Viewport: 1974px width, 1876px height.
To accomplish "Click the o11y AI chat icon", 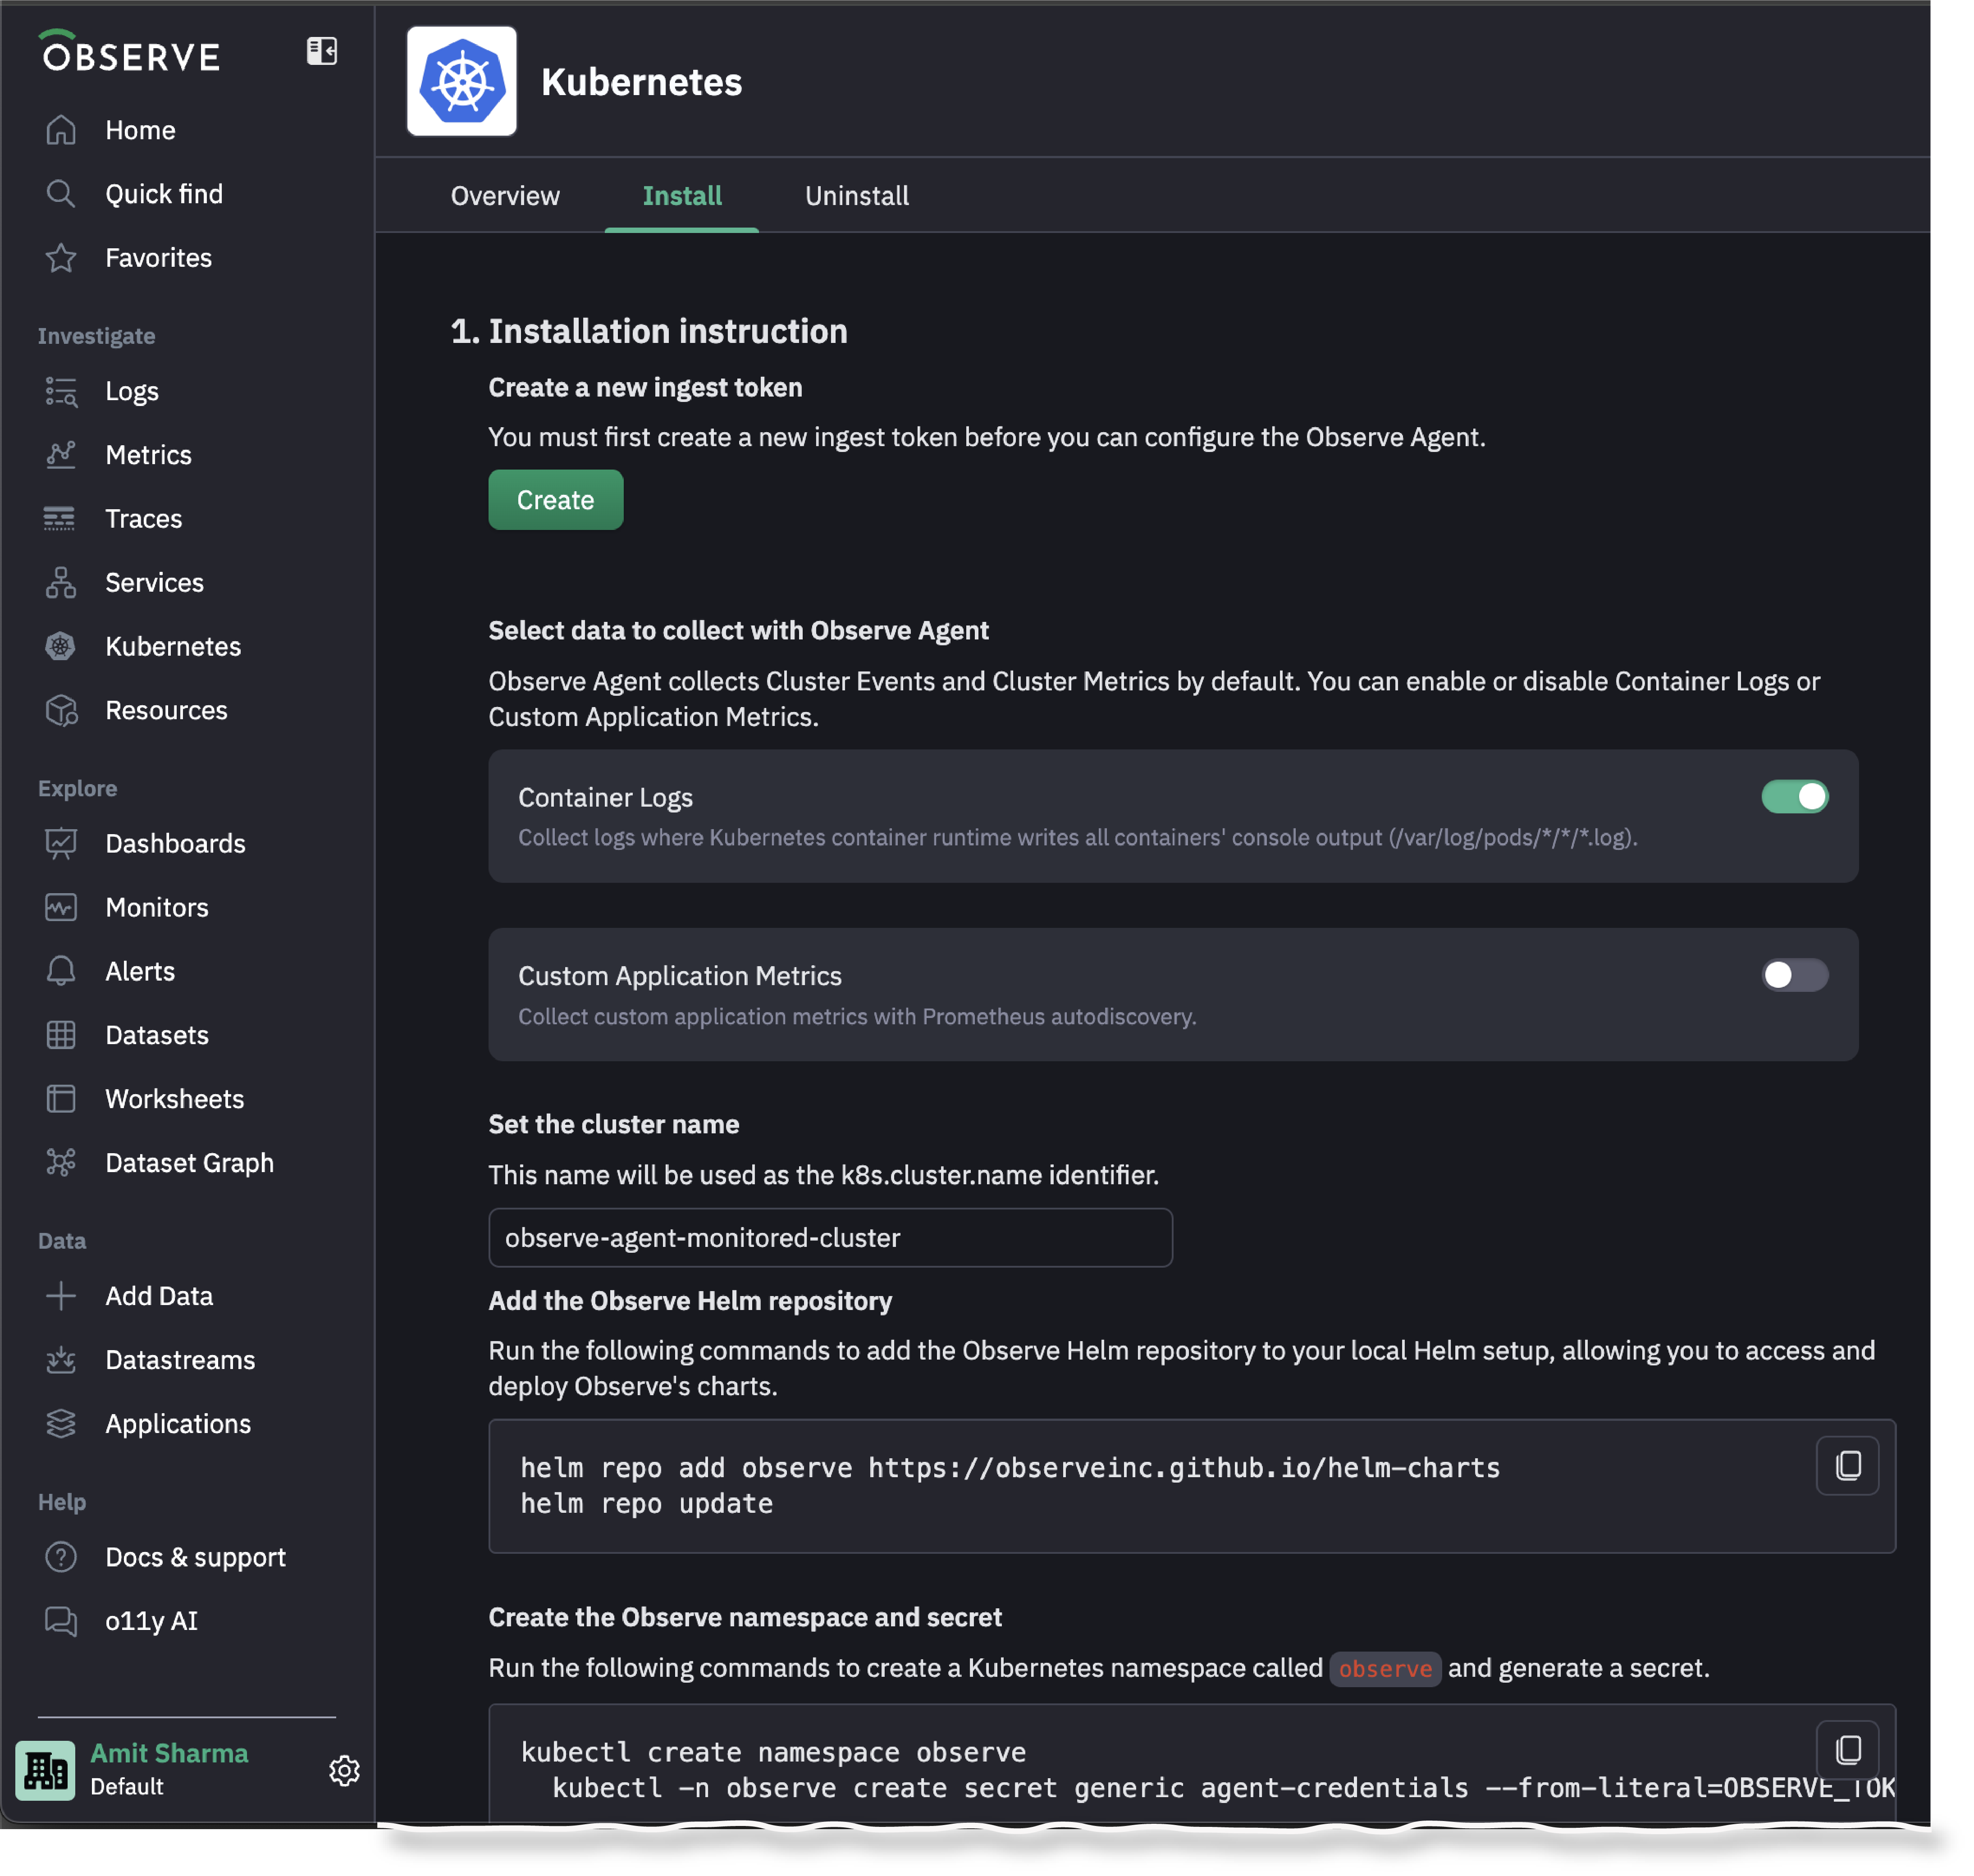I will [61, 1622].
